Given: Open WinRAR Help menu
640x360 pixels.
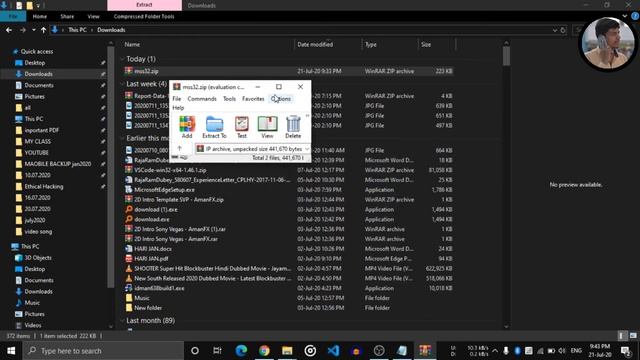Looking at the screenshot, I should pos(178,108).
